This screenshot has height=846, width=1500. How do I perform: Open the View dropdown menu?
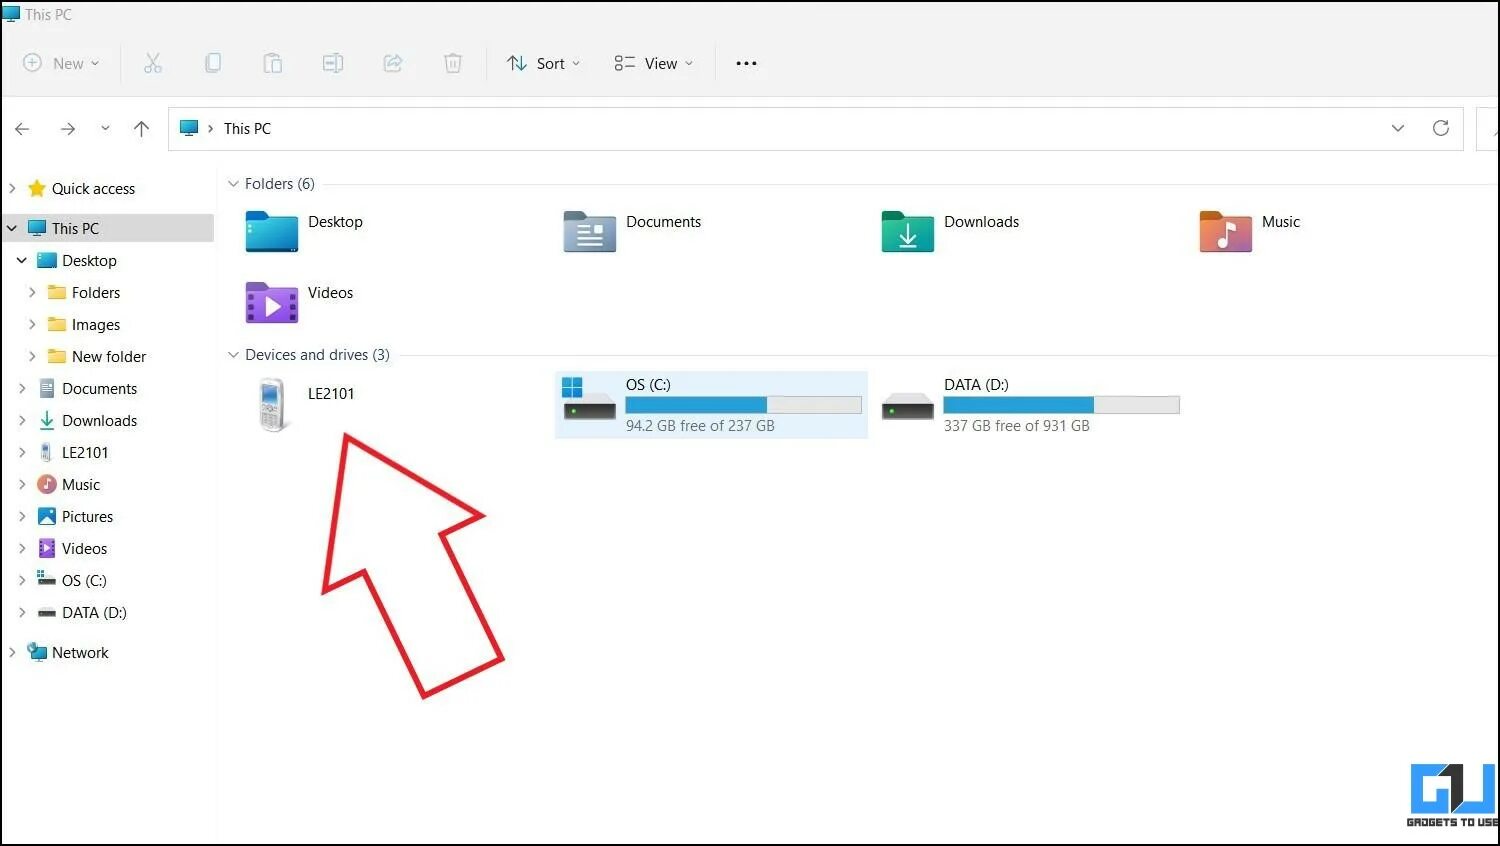pyautogui.click(x=653, y=63)
